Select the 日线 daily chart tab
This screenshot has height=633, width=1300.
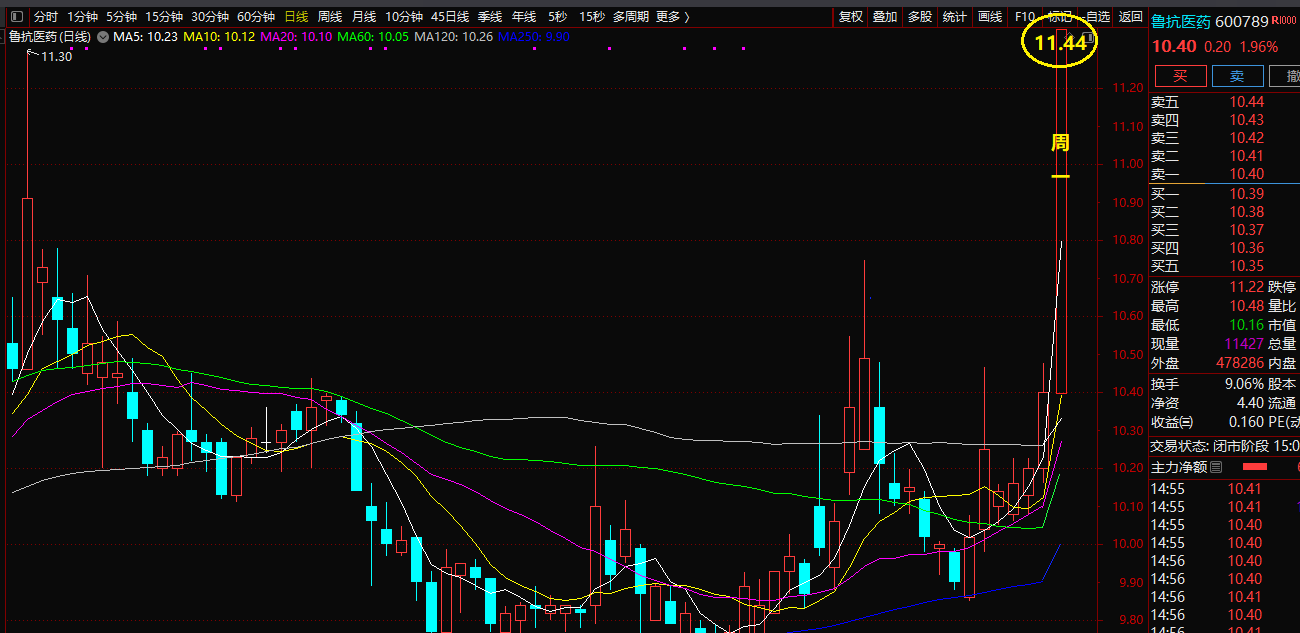tap(296, 17)
